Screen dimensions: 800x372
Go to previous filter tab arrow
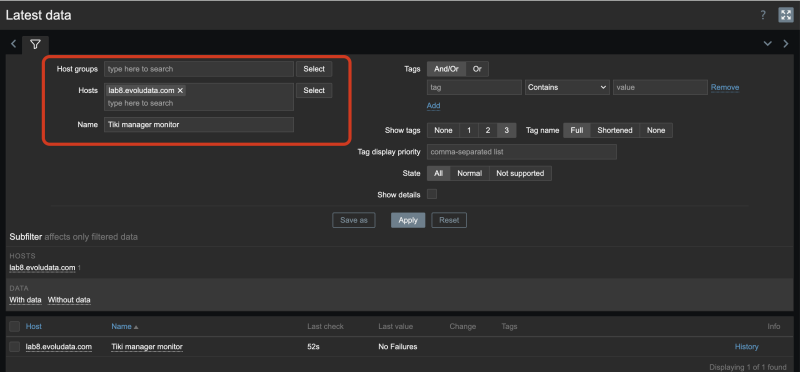pyautogui.click(x=14, y=44)
